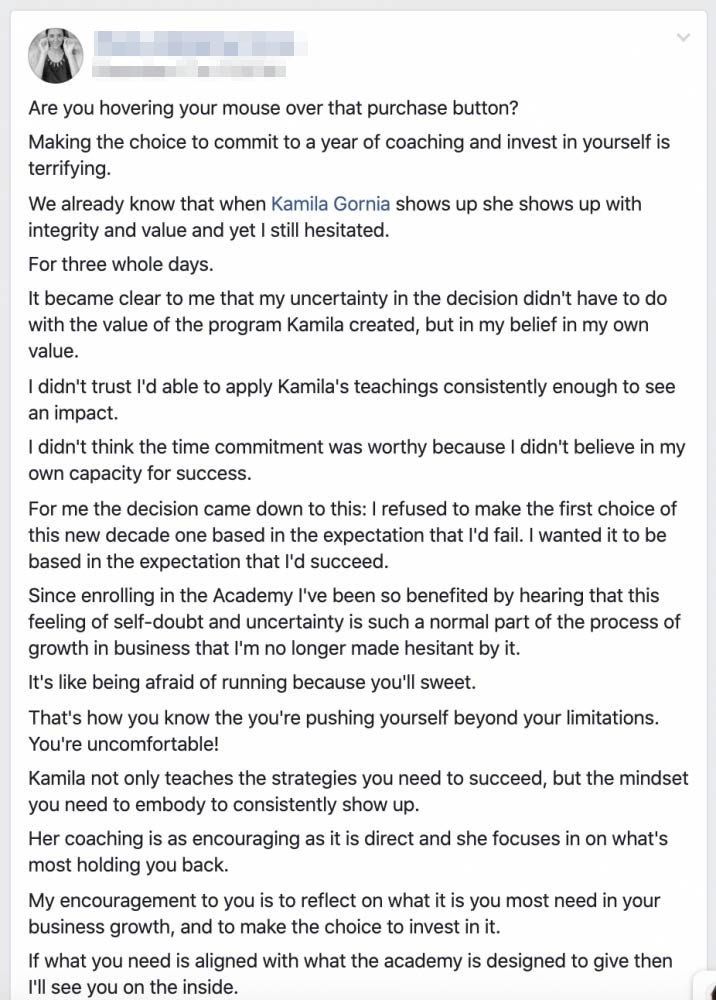This screenshot has width=716, height=1000.
Task: Click the "I didn't trust I'd able" paragraph
Action: (x=351, y=399)
